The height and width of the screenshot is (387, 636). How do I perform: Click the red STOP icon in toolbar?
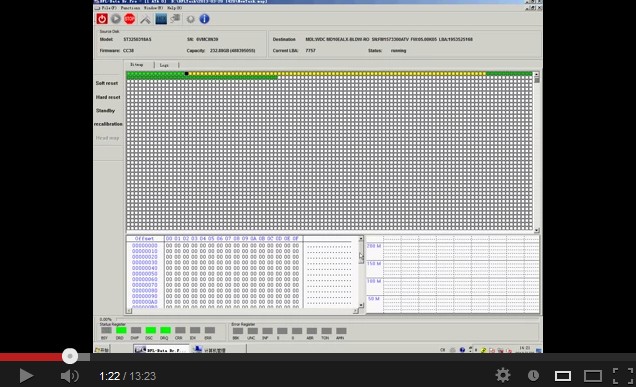(x=129, y=19)
